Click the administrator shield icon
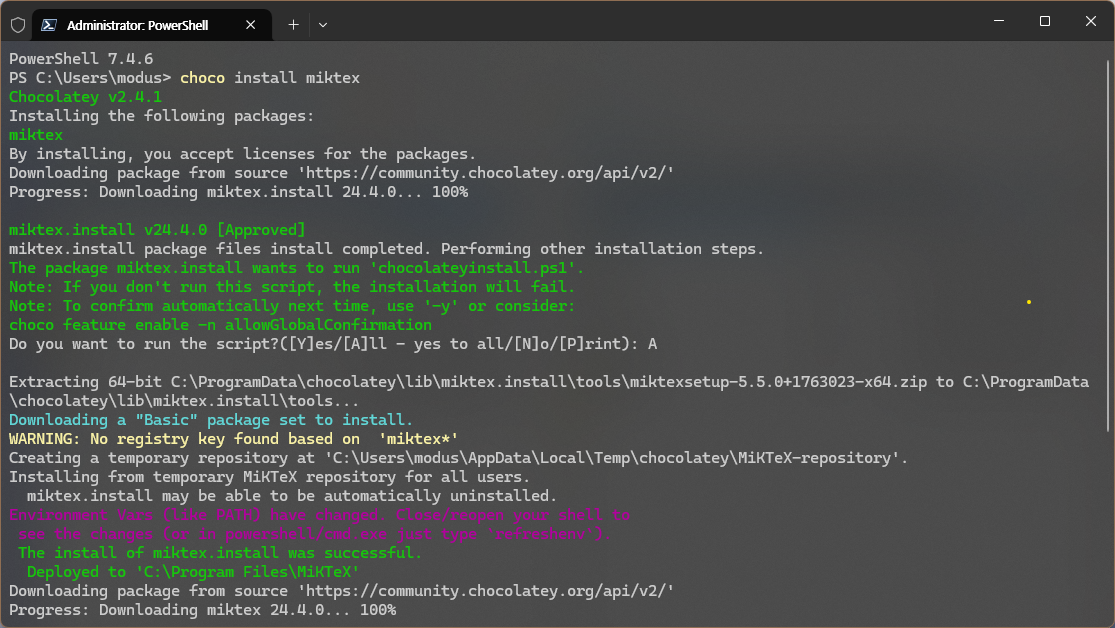Viewport: 1115px width, 628px height. (18, 25)
